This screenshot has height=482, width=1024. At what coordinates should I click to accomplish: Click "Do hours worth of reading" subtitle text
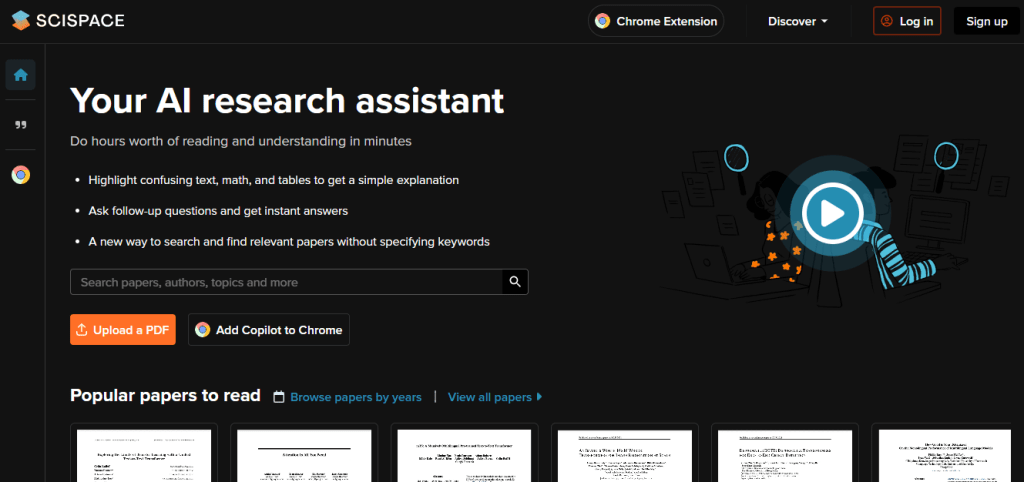(241, 141)
